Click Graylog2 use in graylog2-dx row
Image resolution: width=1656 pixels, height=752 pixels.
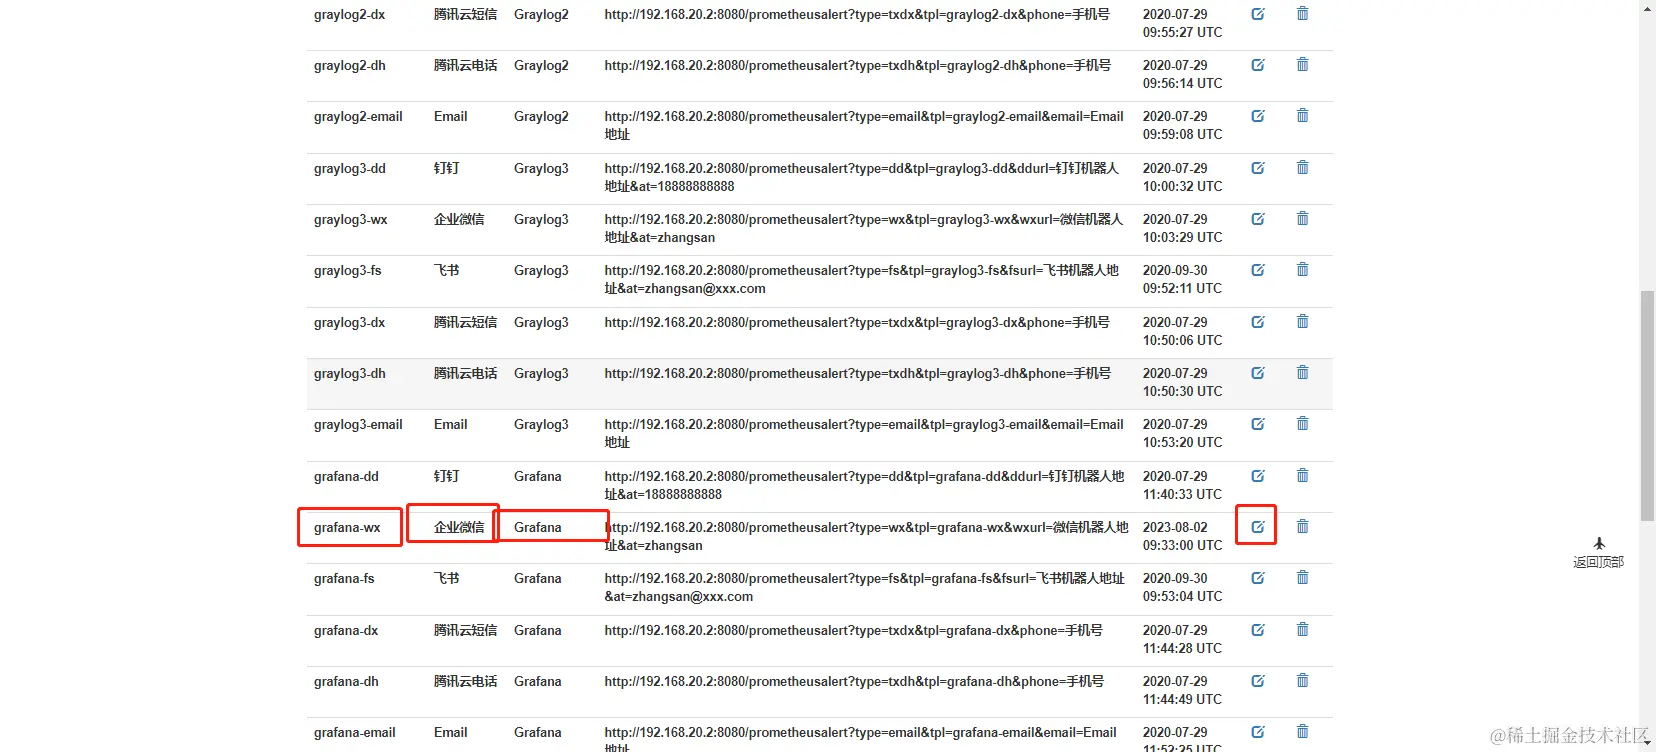pos(541,14)
